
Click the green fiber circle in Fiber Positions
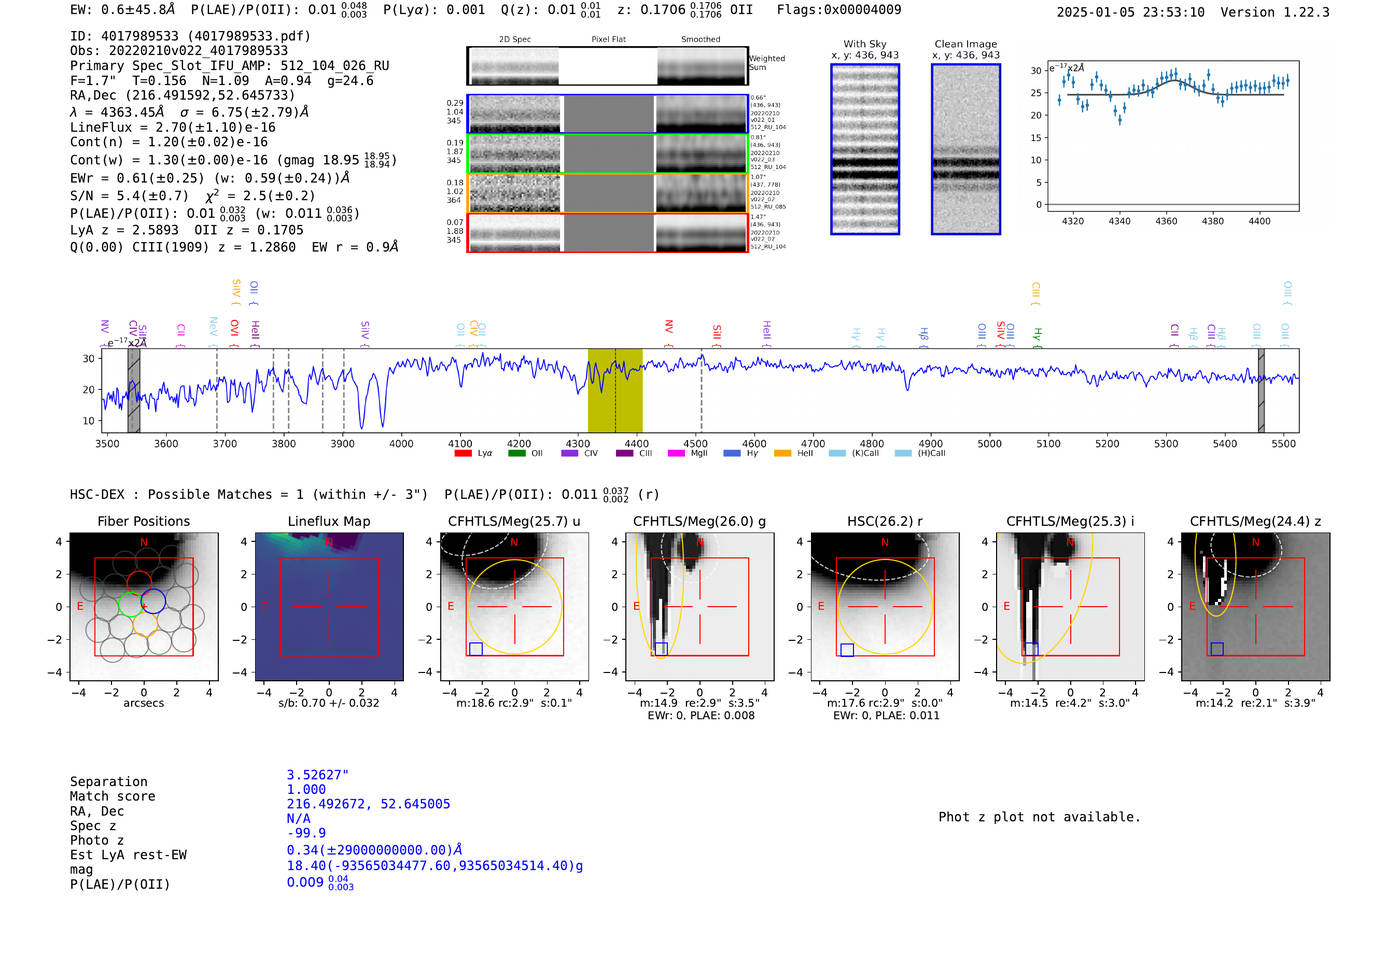tap(131, 604)
